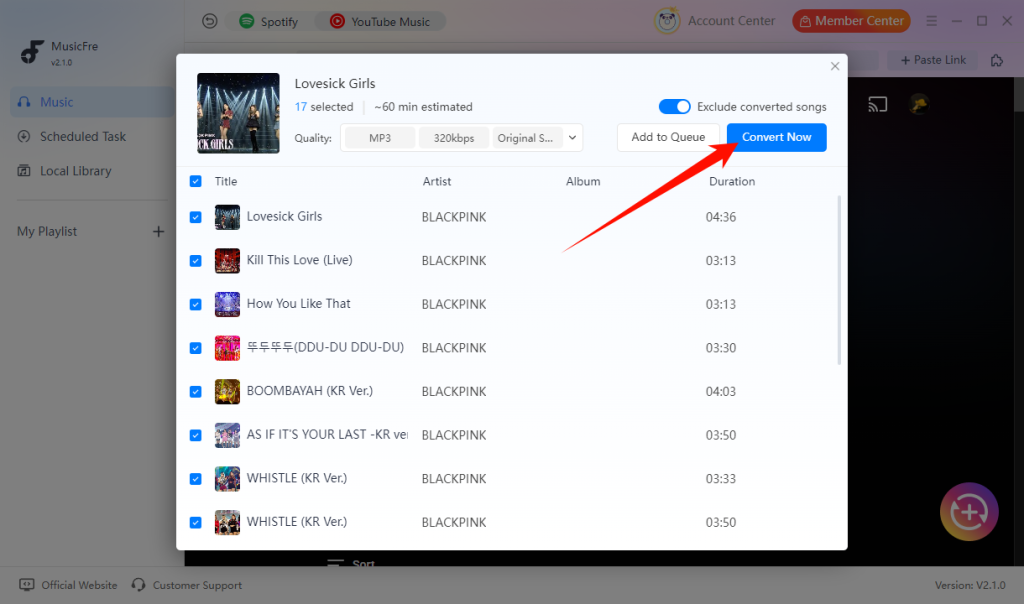
Task: Click the Version: V2.1.0 status text
Action: coord(970,585)
